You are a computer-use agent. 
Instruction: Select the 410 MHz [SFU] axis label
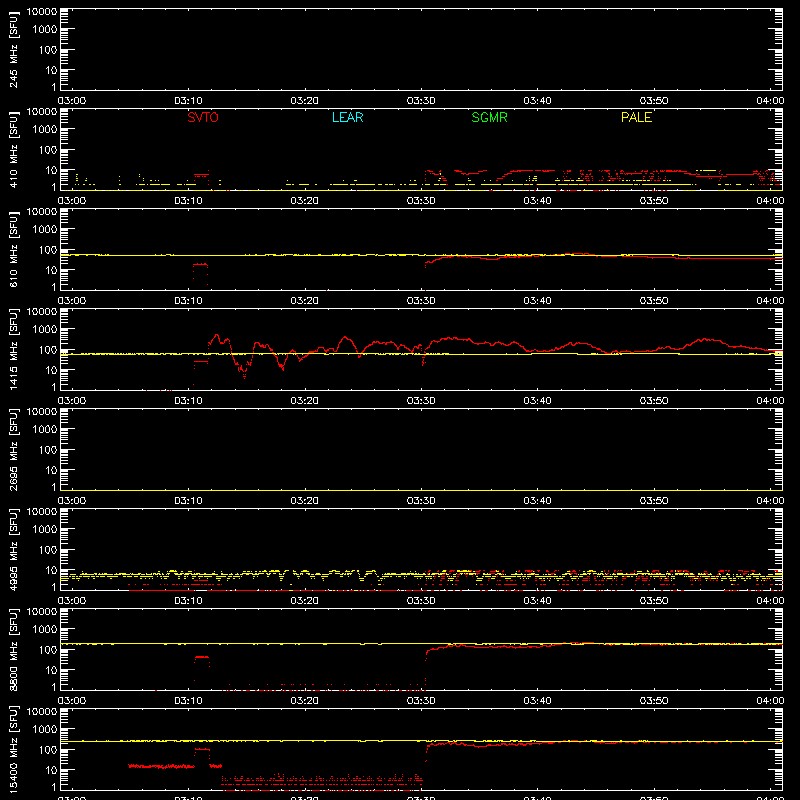coord(14,149)
